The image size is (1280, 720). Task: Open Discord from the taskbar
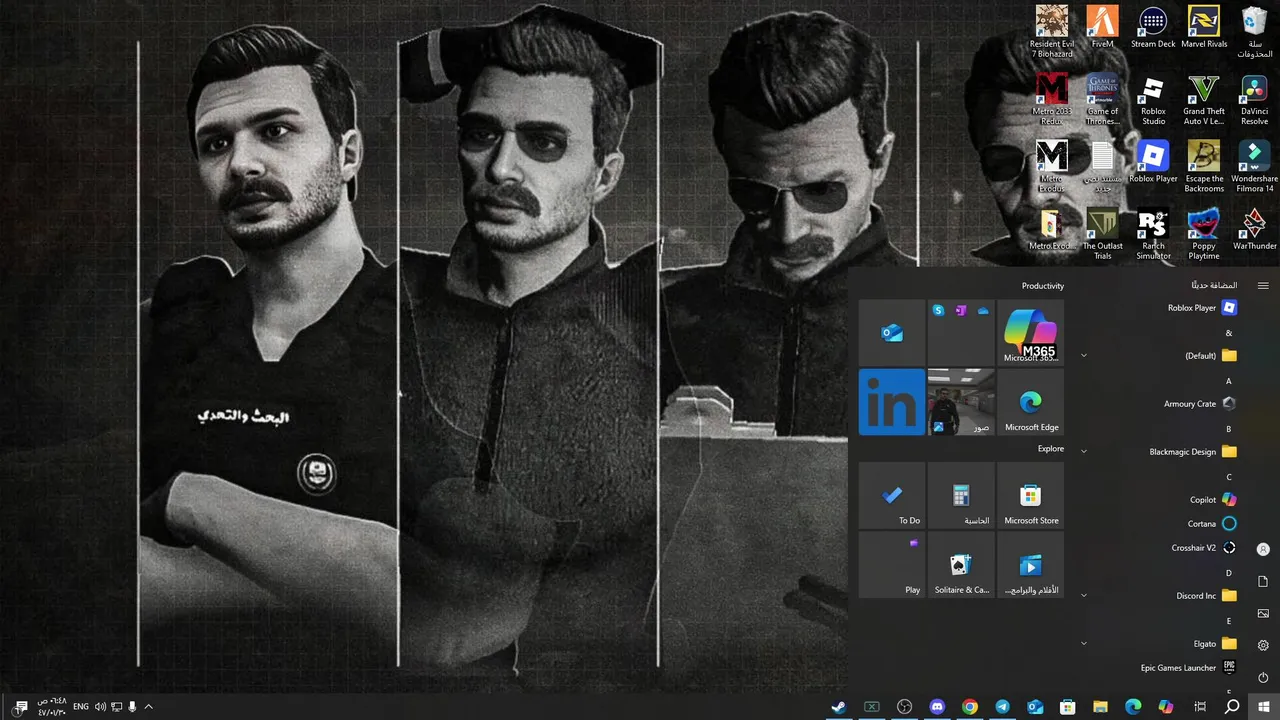tap(937, 707)
